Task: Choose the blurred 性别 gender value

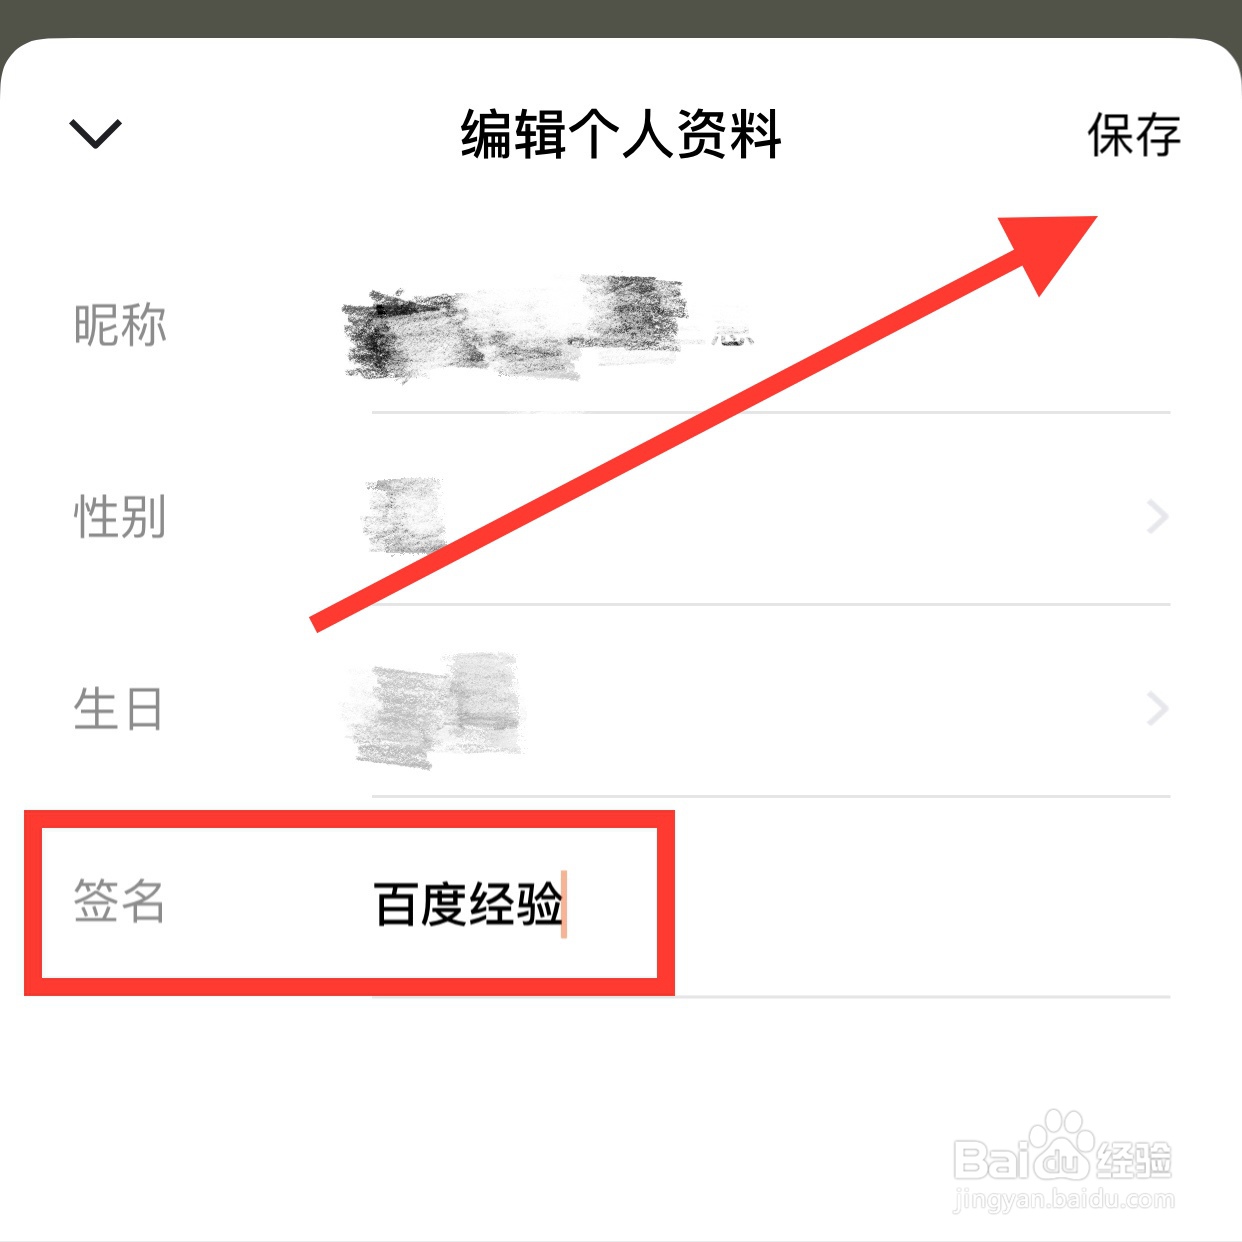Action: [405, 516]
